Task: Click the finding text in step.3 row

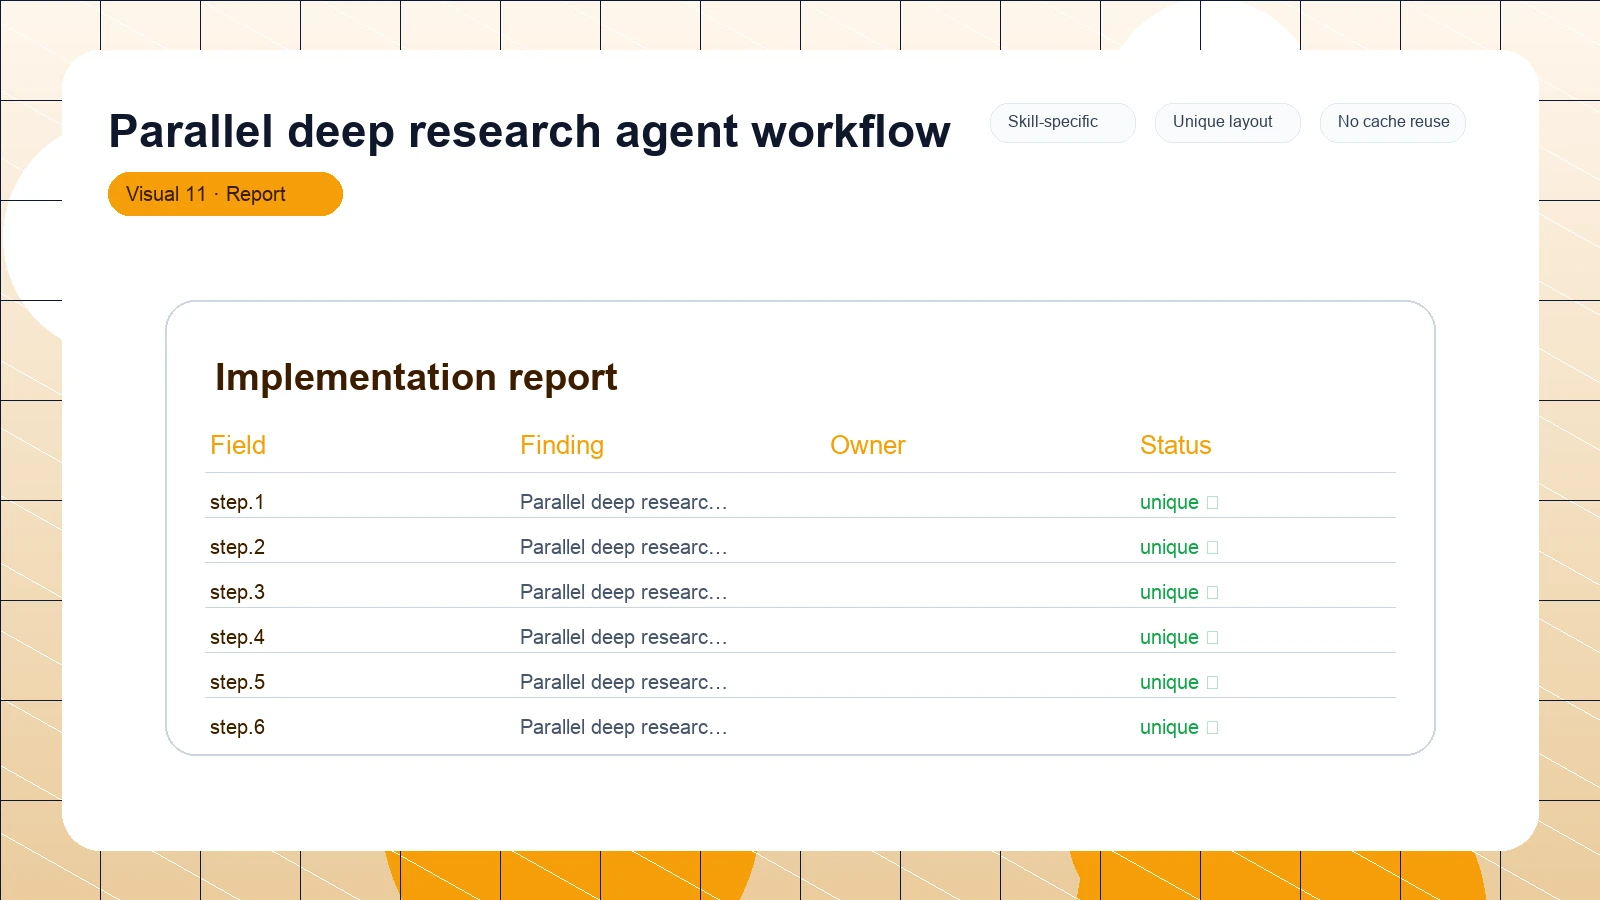Action: coord(624,592)
